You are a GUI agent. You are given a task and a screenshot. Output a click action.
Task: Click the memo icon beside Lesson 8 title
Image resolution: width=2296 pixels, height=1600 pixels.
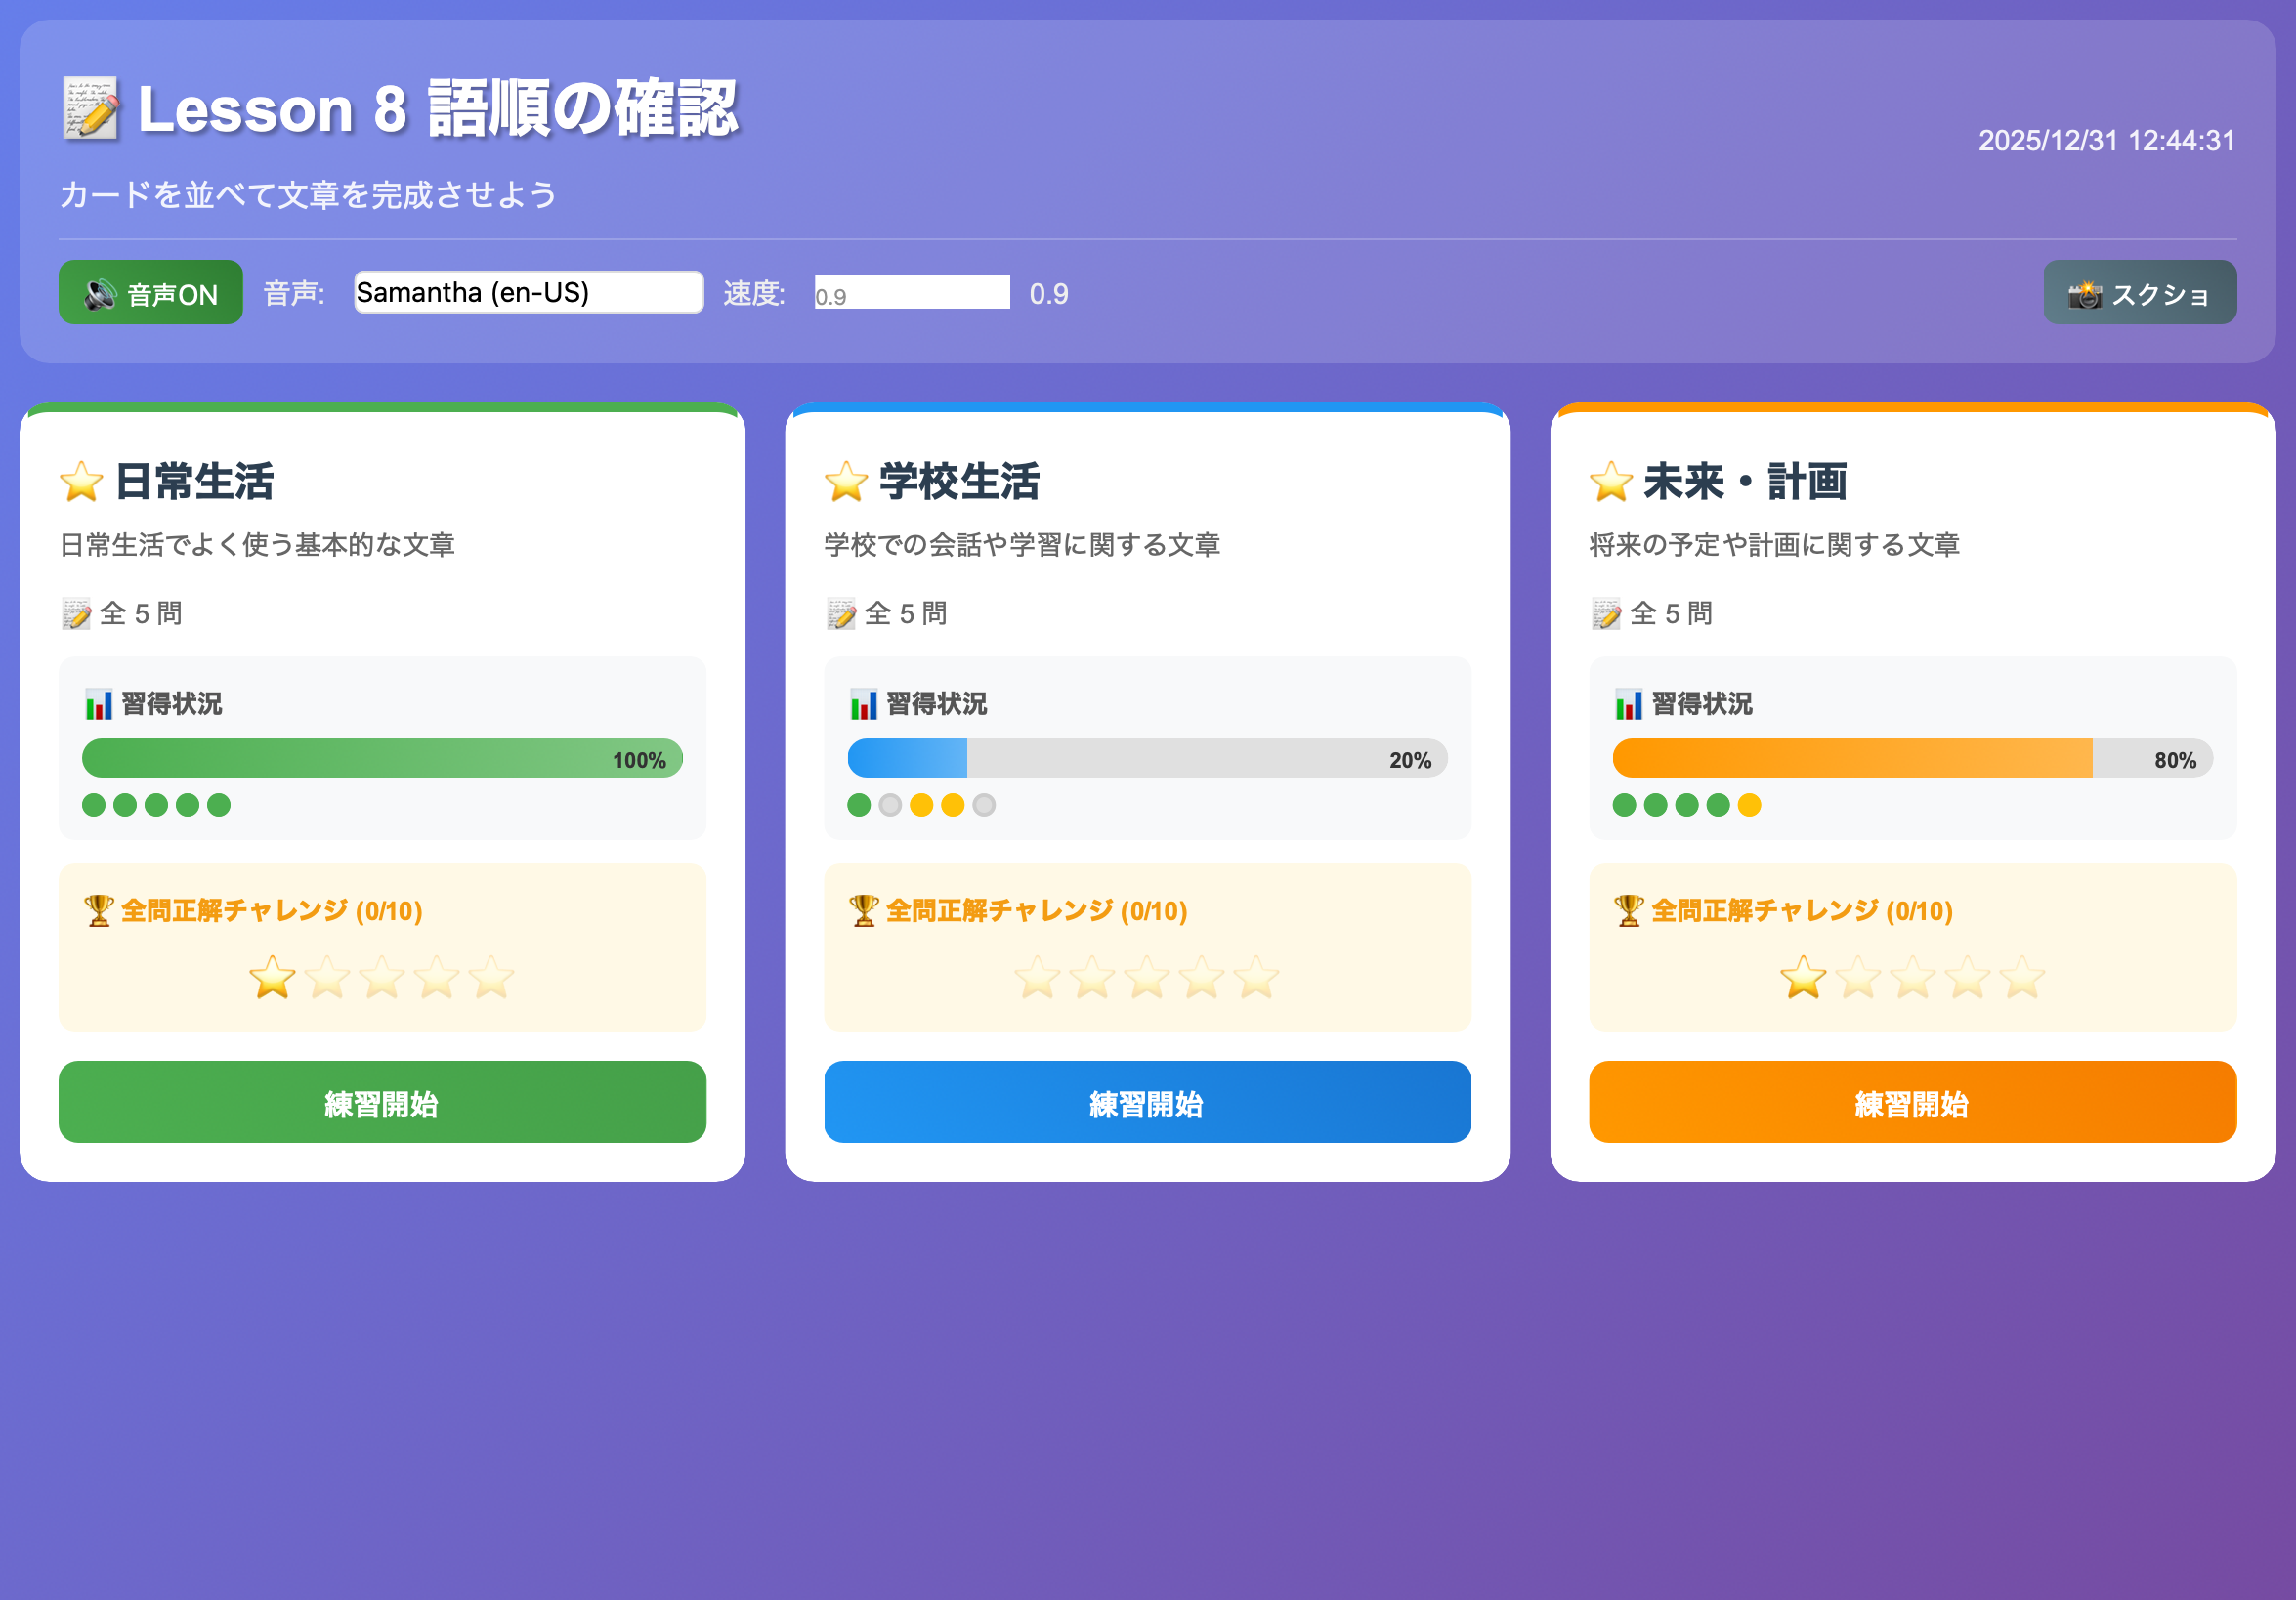pos(91,108)
